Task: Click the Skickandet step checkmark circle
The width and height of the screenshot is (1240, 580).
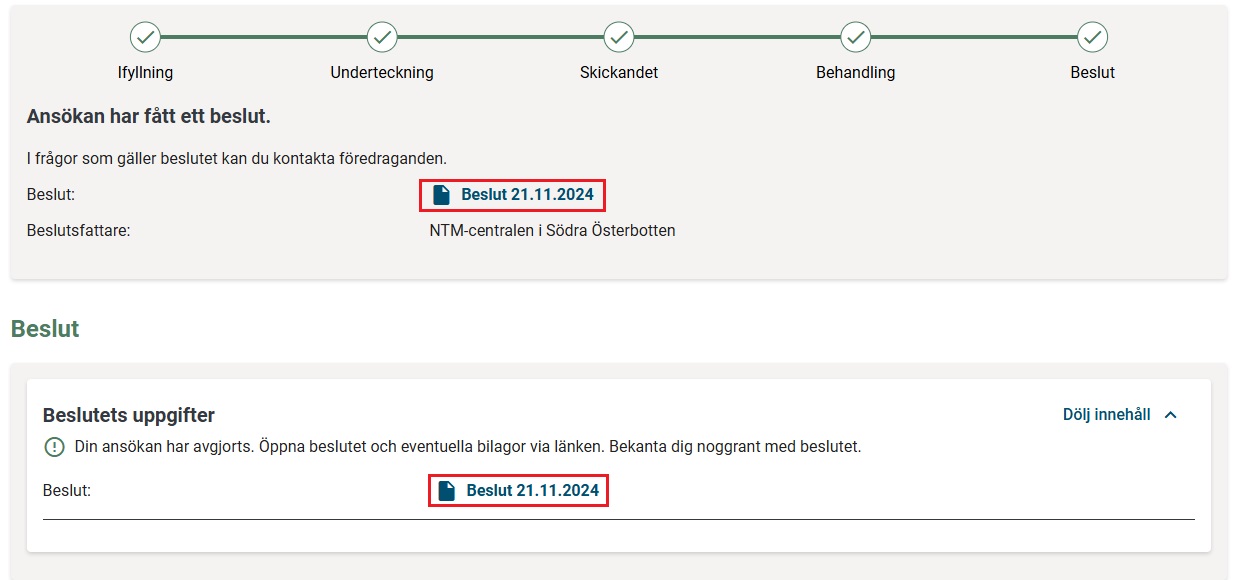Action: [x=619, y=37]
